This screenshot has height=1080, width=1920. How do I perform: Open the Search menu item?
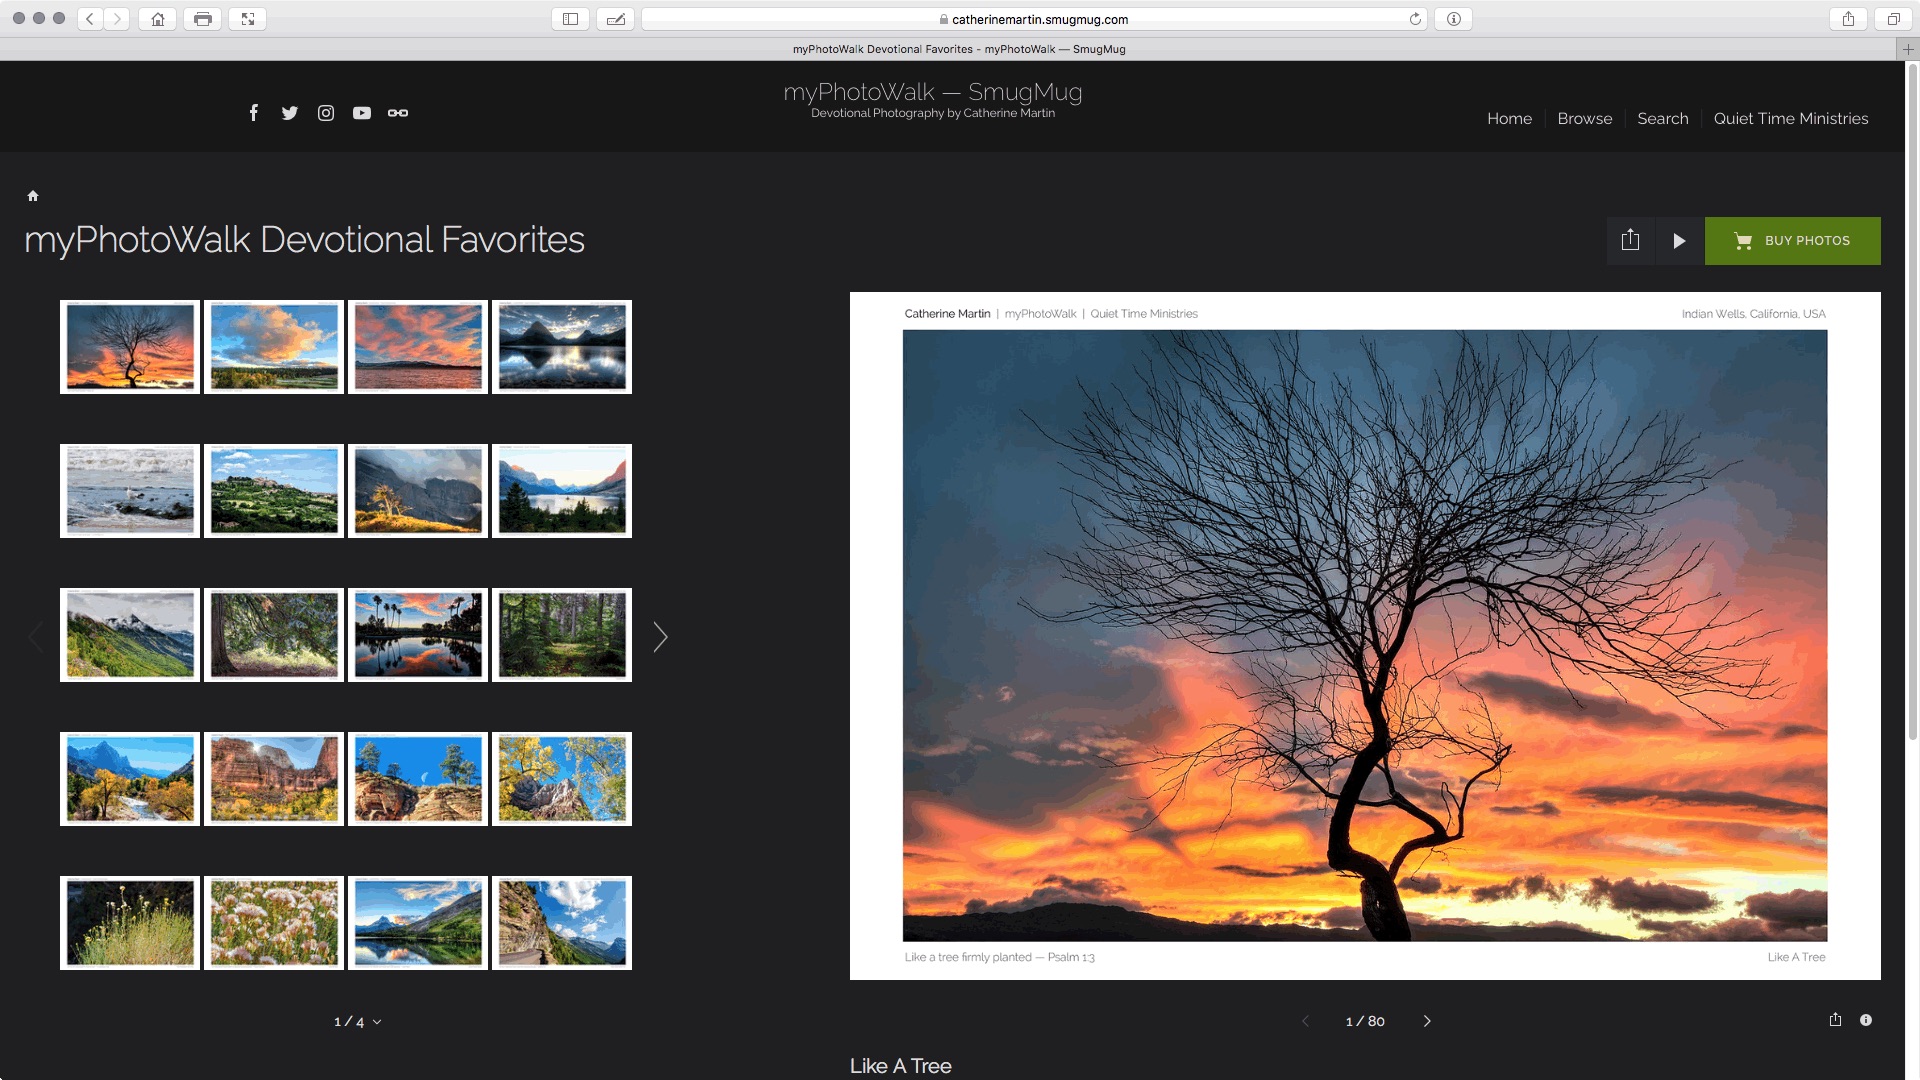coord(1663,118)
